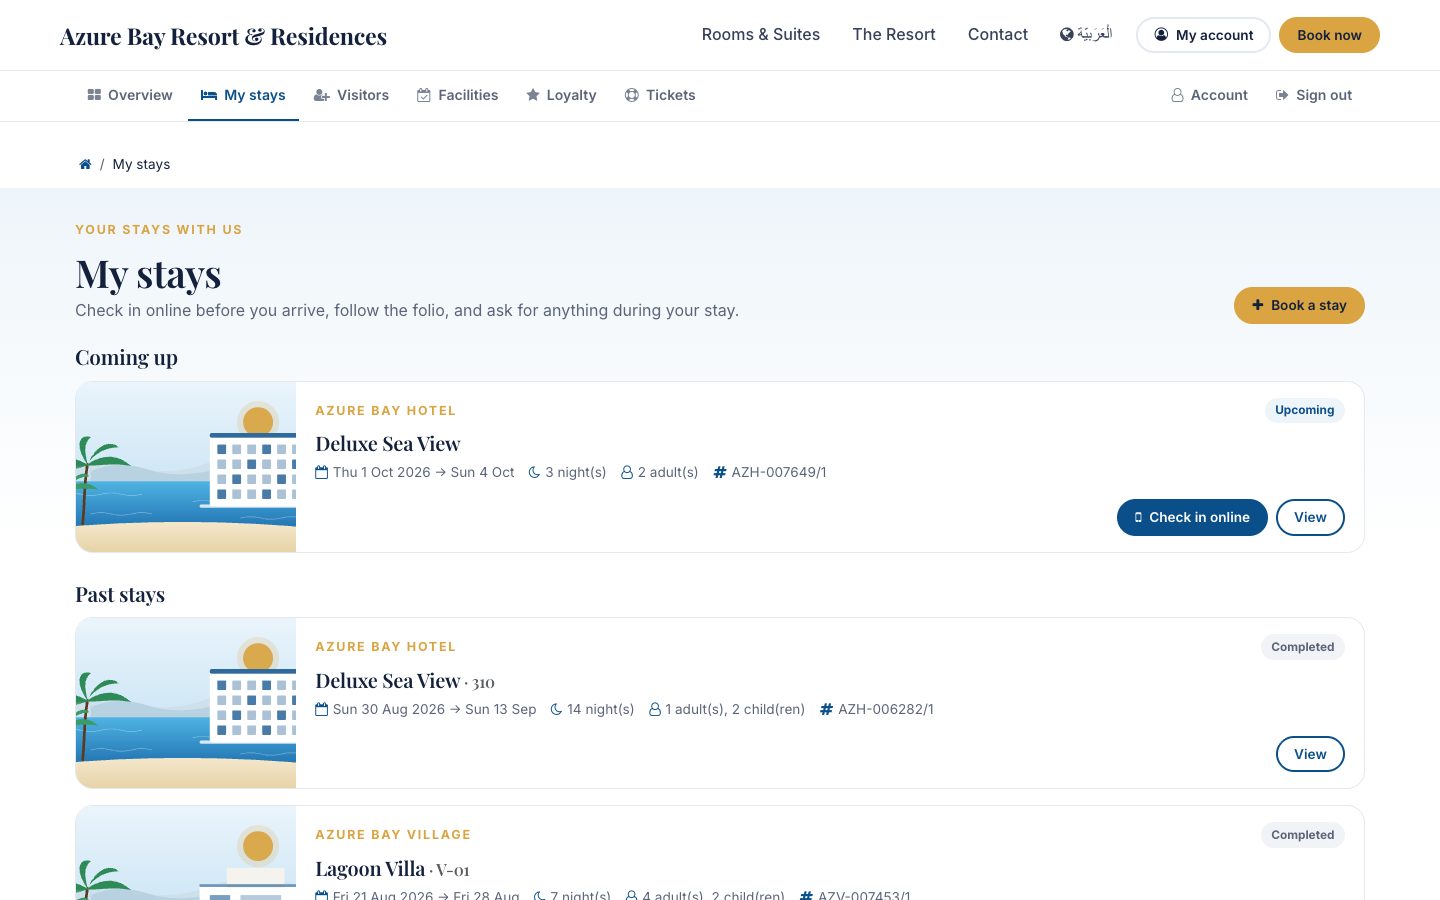Open the Contact page link
This screenshot has width=1440, height=900.
tap(998, 34)
